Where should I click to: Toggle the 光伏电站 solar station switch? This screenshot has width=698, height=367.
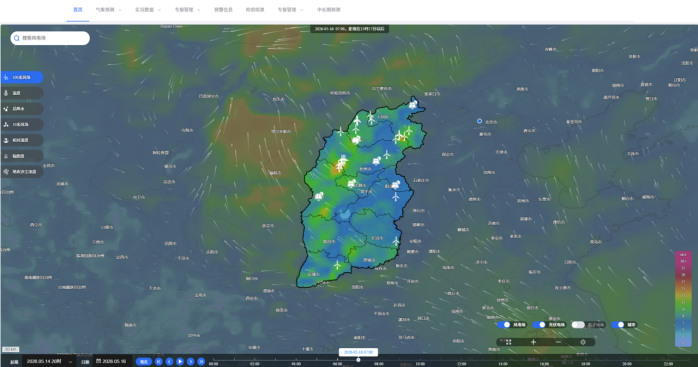pos(539,325)
